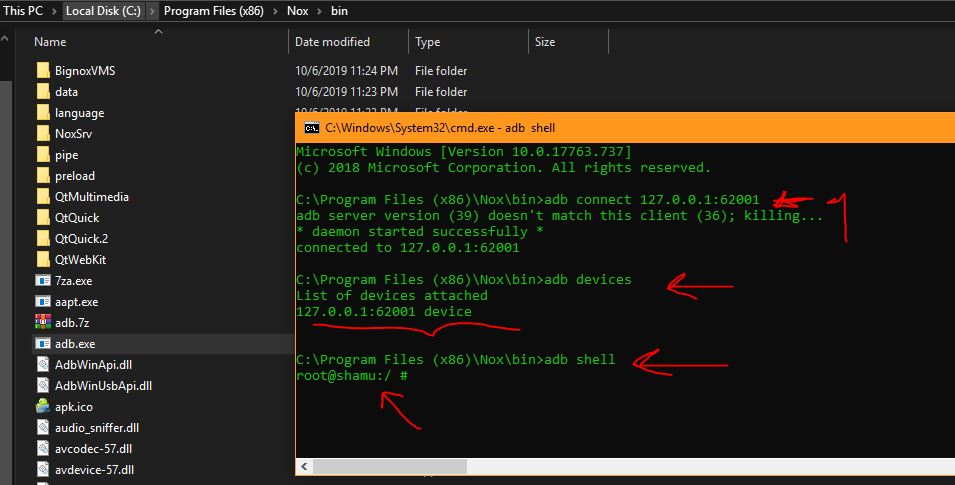Select the avdevice-57.dll file name
955x485 pixels.
(94, 470)
